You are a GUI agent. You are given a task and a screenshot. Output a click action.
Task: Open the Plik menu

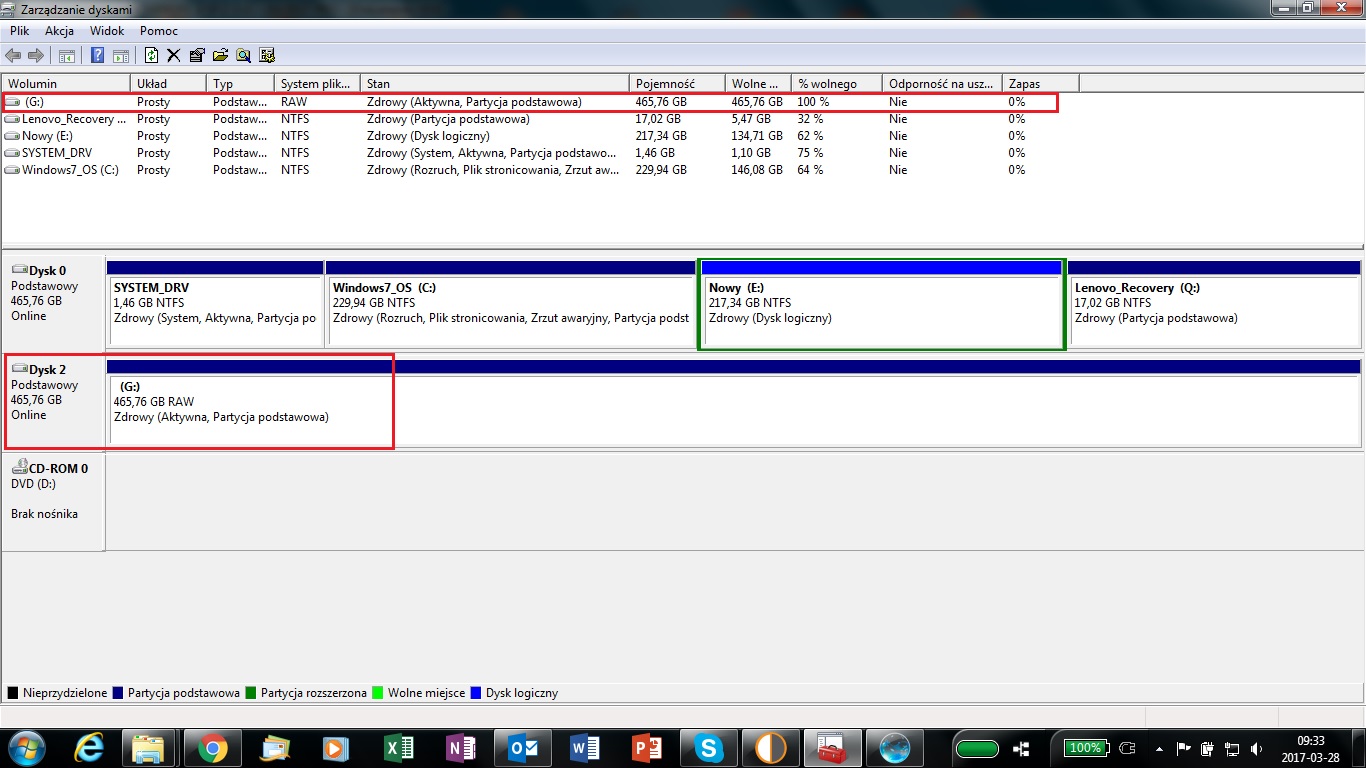(20, 31)
